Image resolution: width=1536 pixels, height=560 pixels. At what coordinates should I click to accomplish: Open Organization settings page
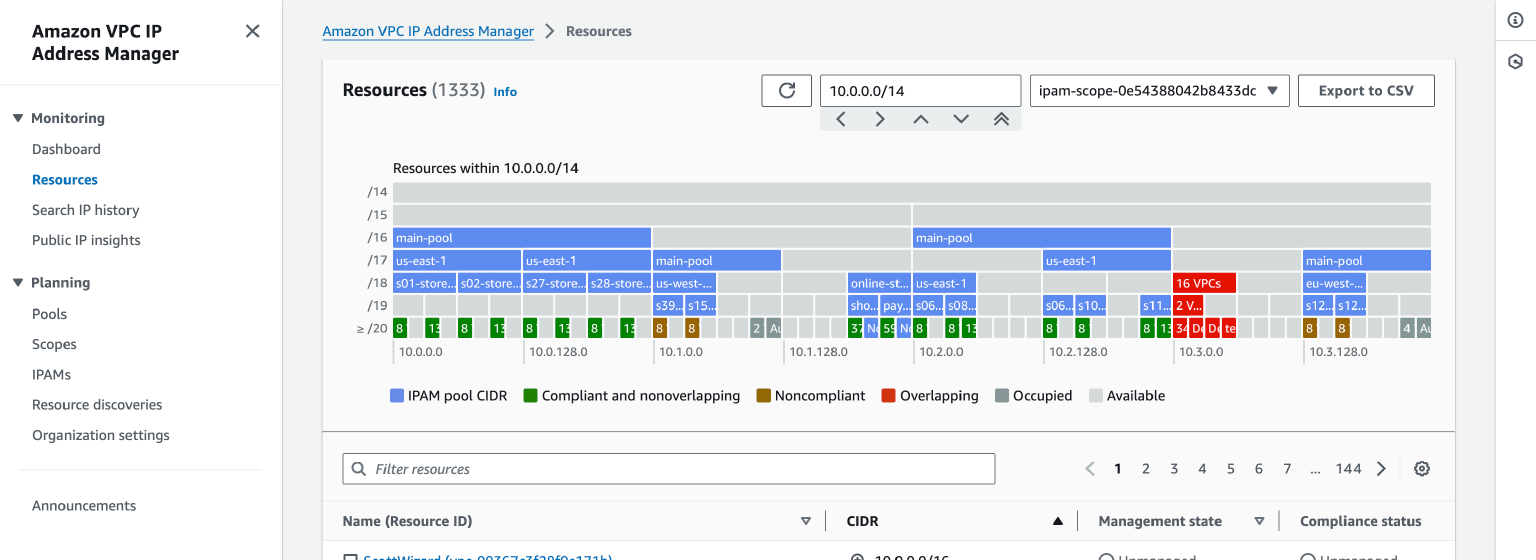[x=101, y=435]
